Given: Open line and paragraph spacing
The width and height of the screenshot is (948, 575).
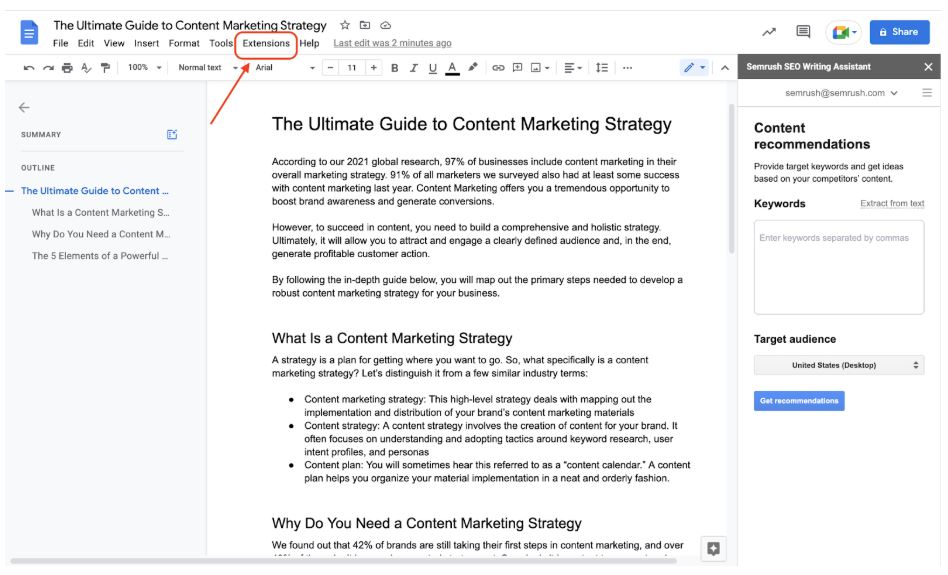Looking at the screenshot, I should click(x=602, y=68).
